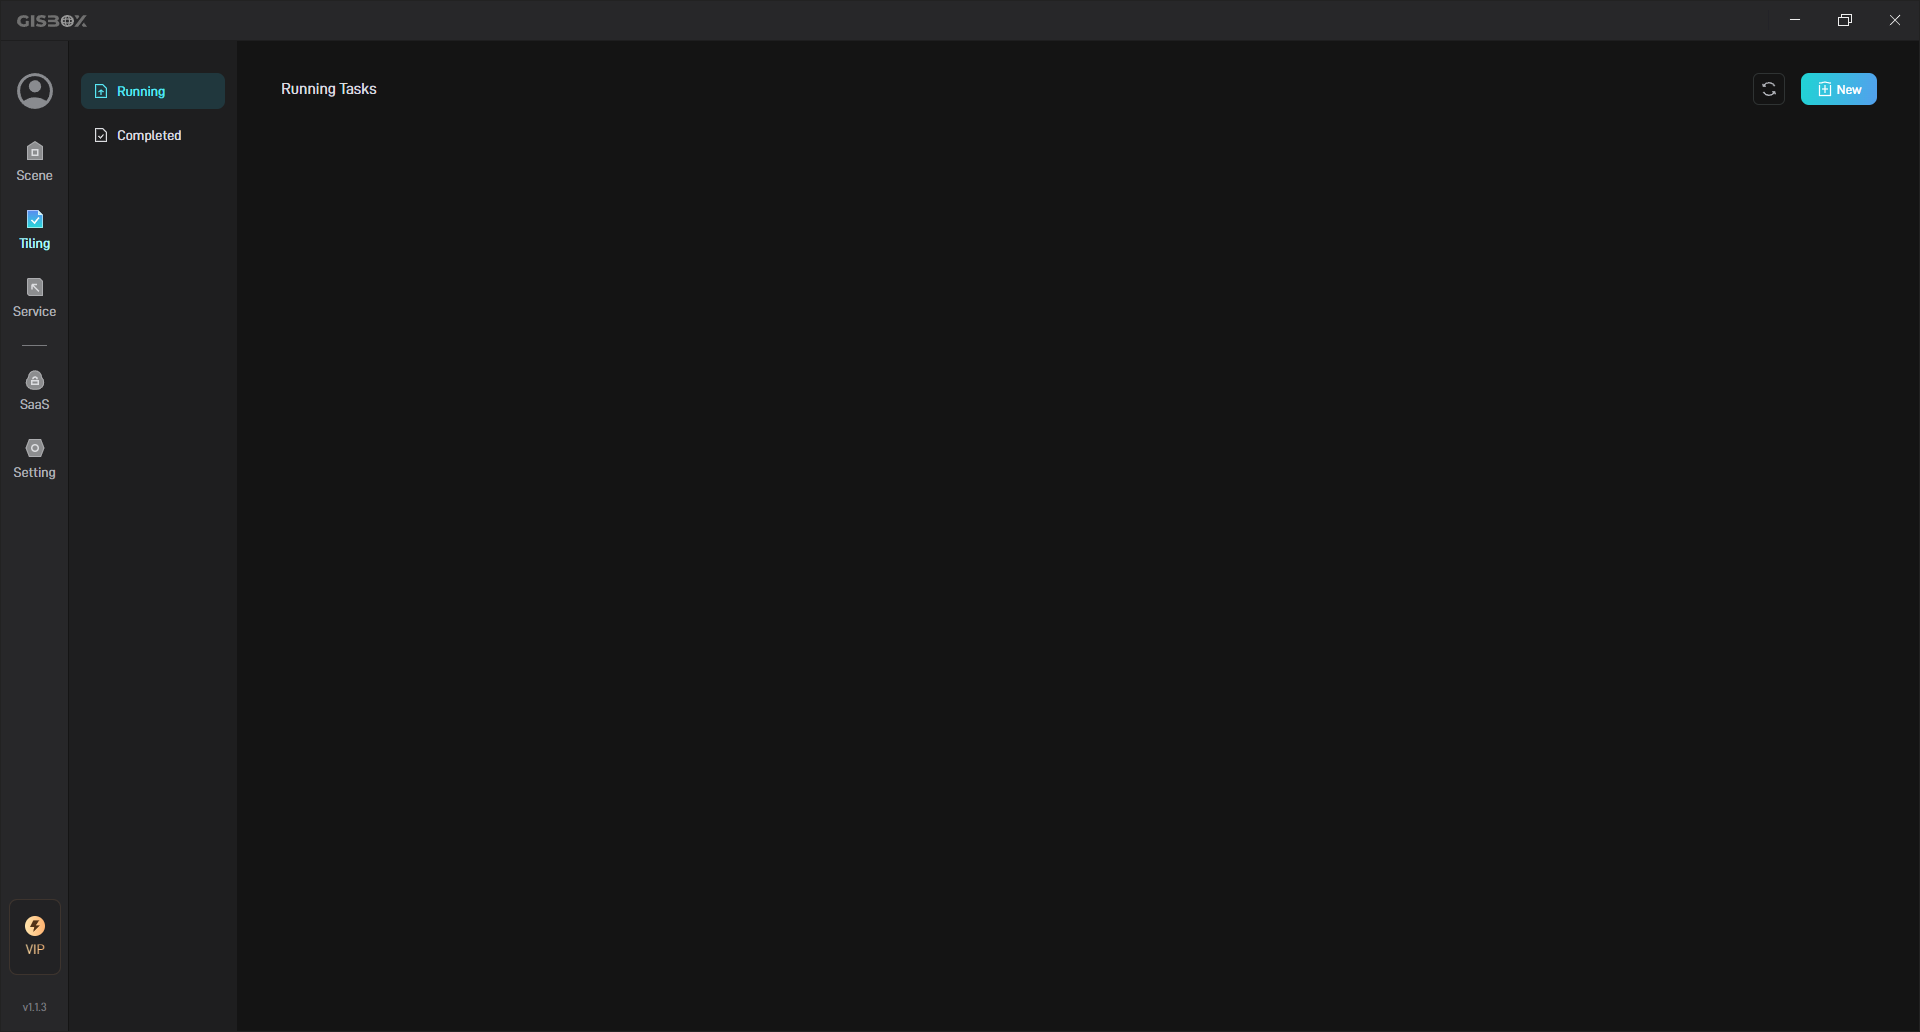Switch to the Running tab
Viewport: 1920px width, 1032px height.
(153, 91)
